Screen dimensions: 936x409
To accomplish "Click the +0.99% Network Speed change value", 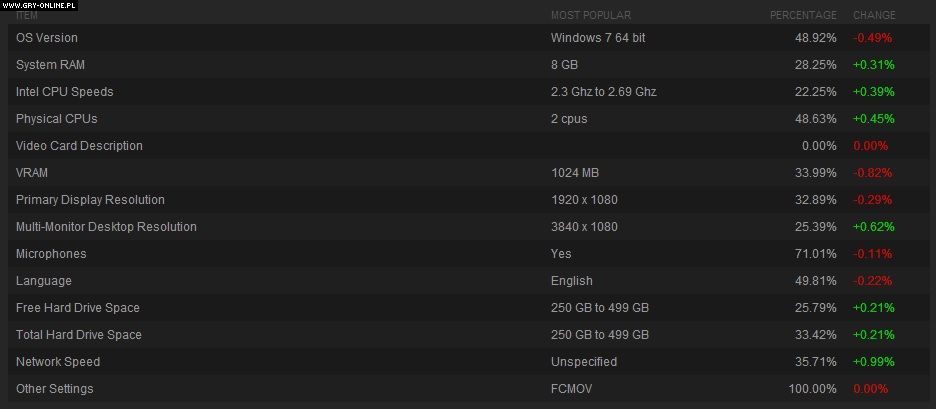I will [873, 362].
